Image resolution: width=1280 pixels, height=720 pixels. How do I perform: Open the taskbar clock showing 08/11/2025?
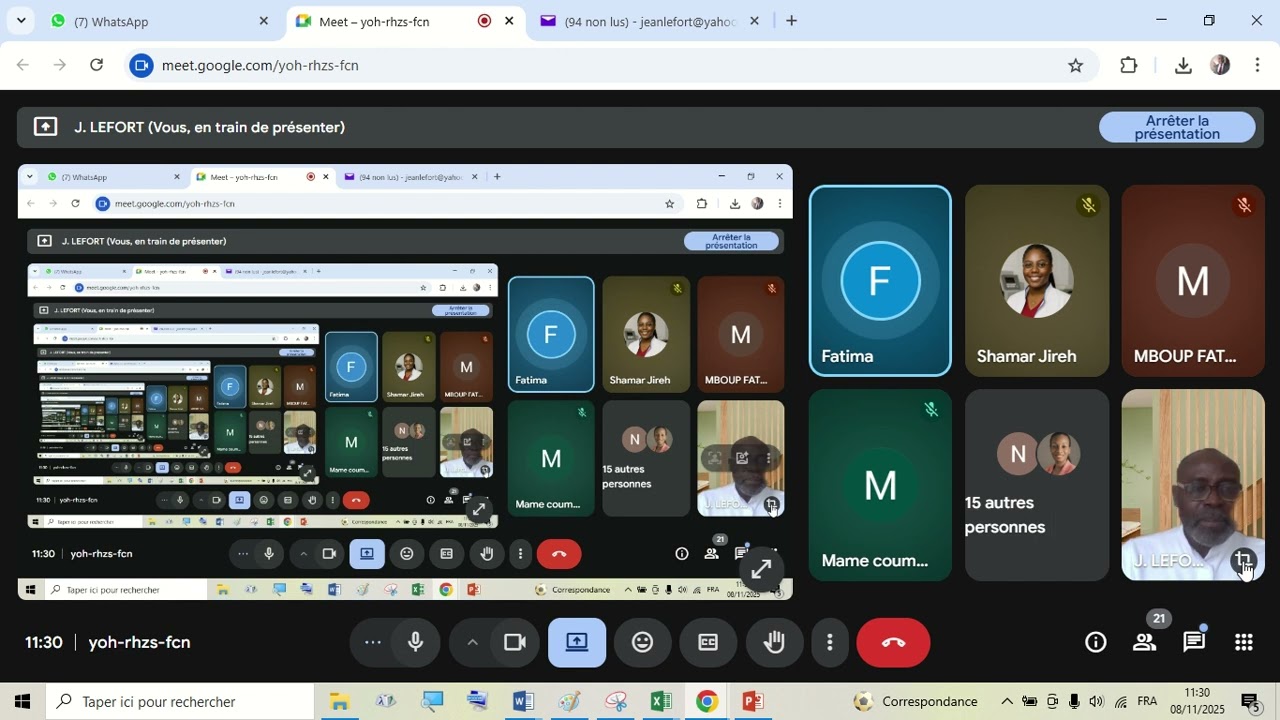[1198, 701]
